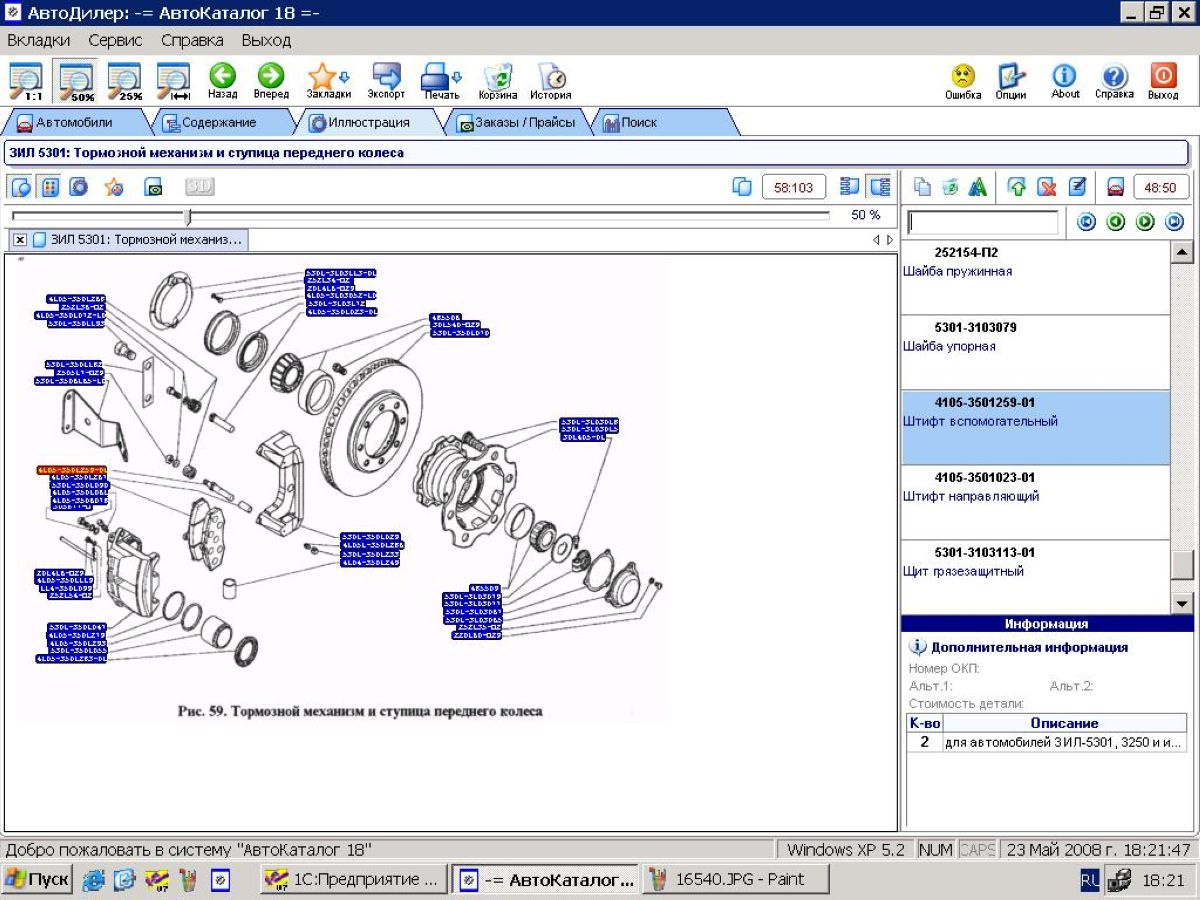Go back with the Назад arrow
The image size is (1200, 900).
pos(222,80)
